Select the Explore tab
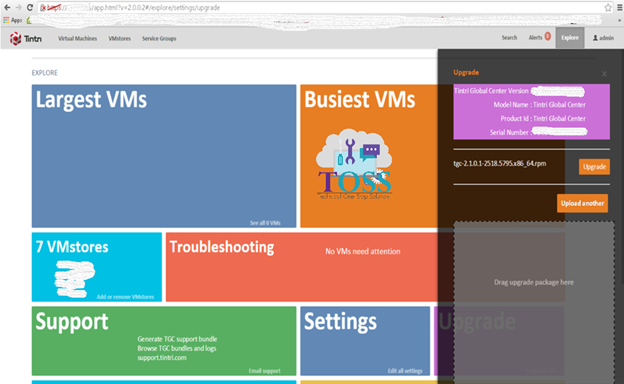Image resolution: width=624 pixels, height=384 pixels. [x=570, y=38]
